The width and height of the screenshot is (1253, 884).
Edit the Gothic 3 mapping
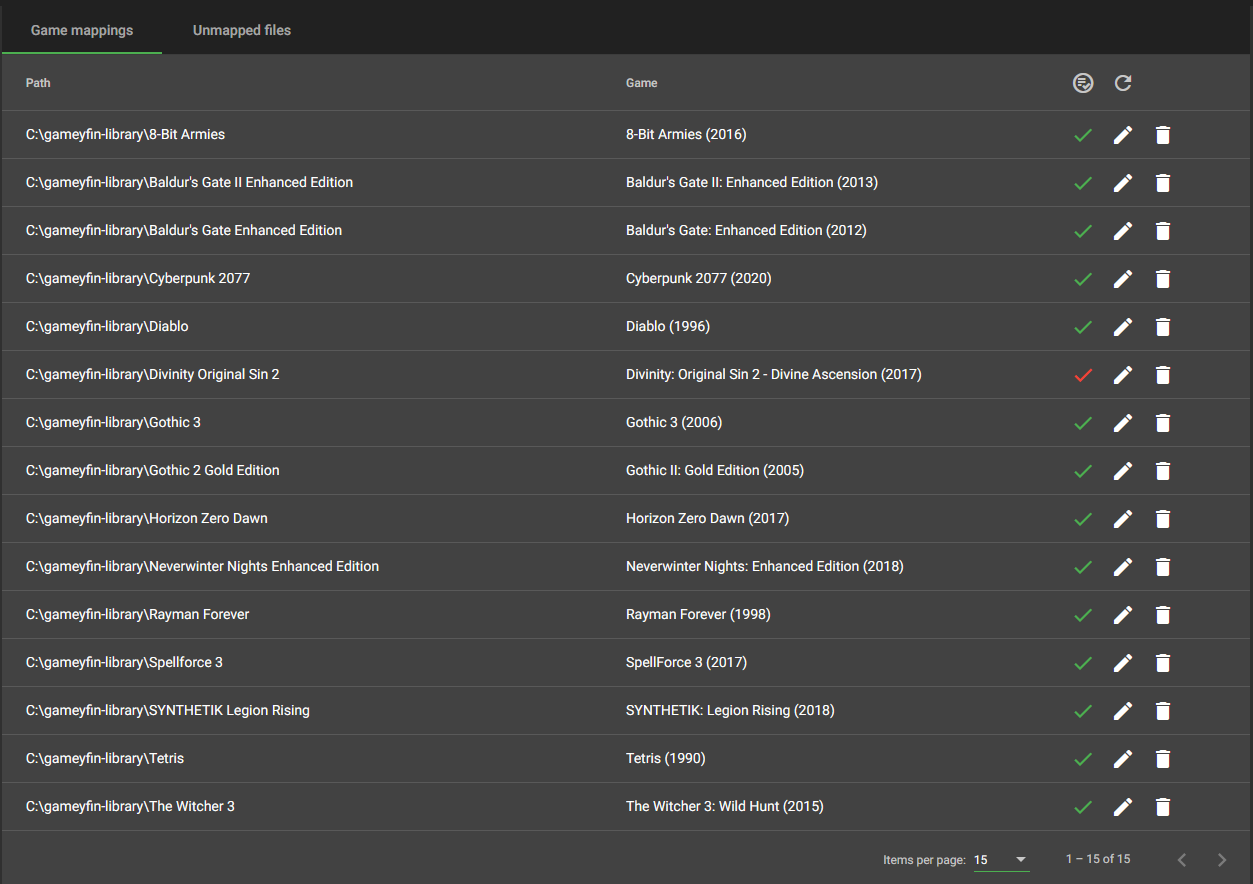coord(1123,423)
